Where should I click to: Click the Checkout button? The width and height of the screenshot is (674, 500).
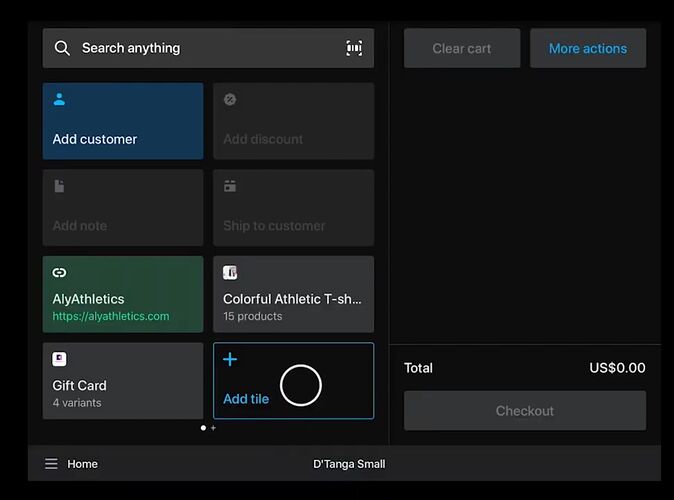524,411
